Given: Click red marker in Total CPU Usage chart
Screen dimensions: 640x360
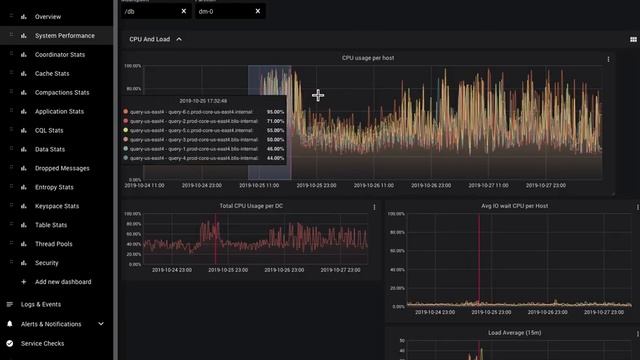Looking at the screenshot, I should 216,239.
